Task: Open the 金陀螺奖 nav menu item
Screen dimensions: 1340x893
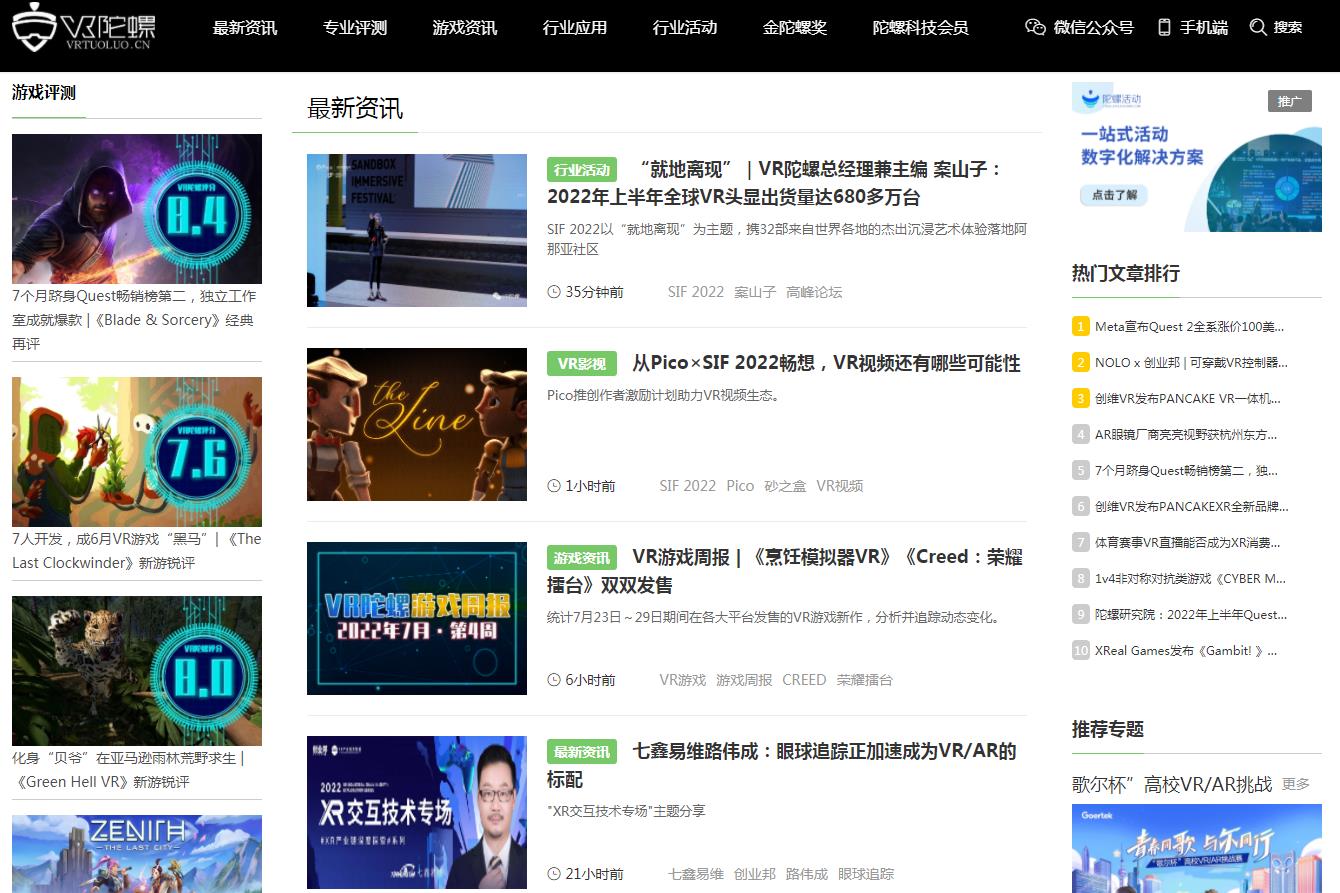Action: (795, 28)
